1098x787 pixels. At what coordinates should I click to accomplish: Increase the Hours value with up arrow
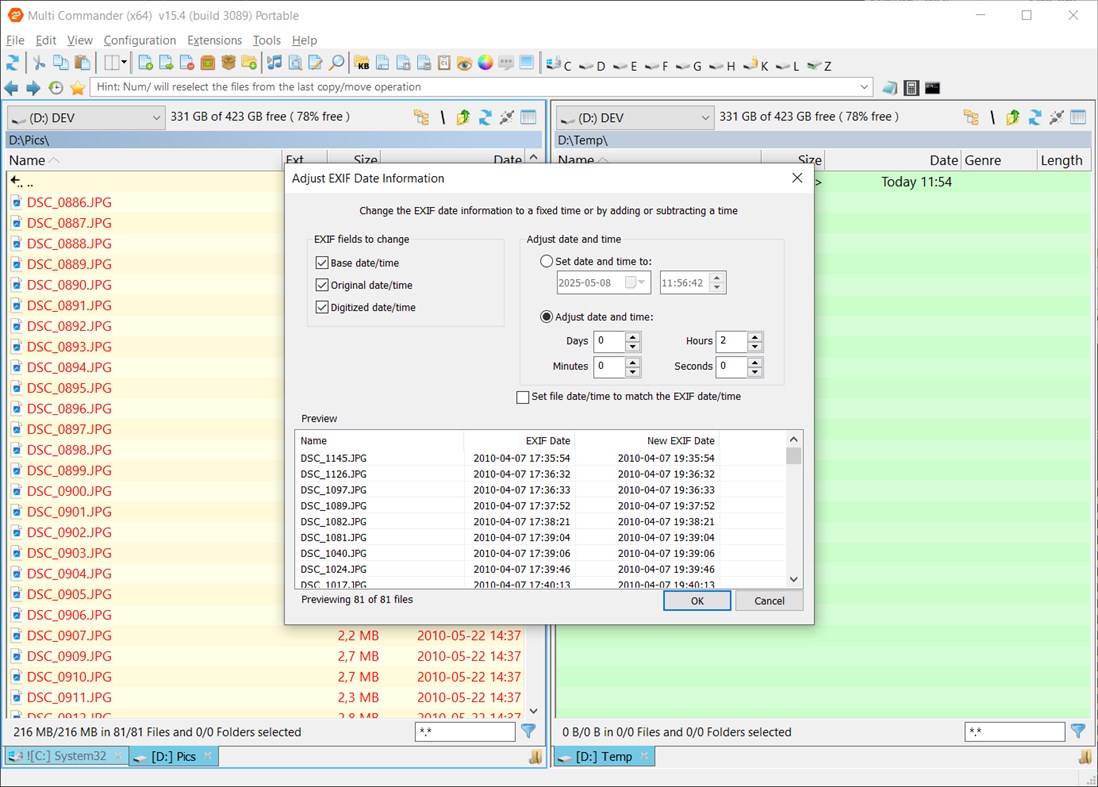click(755, 336)
